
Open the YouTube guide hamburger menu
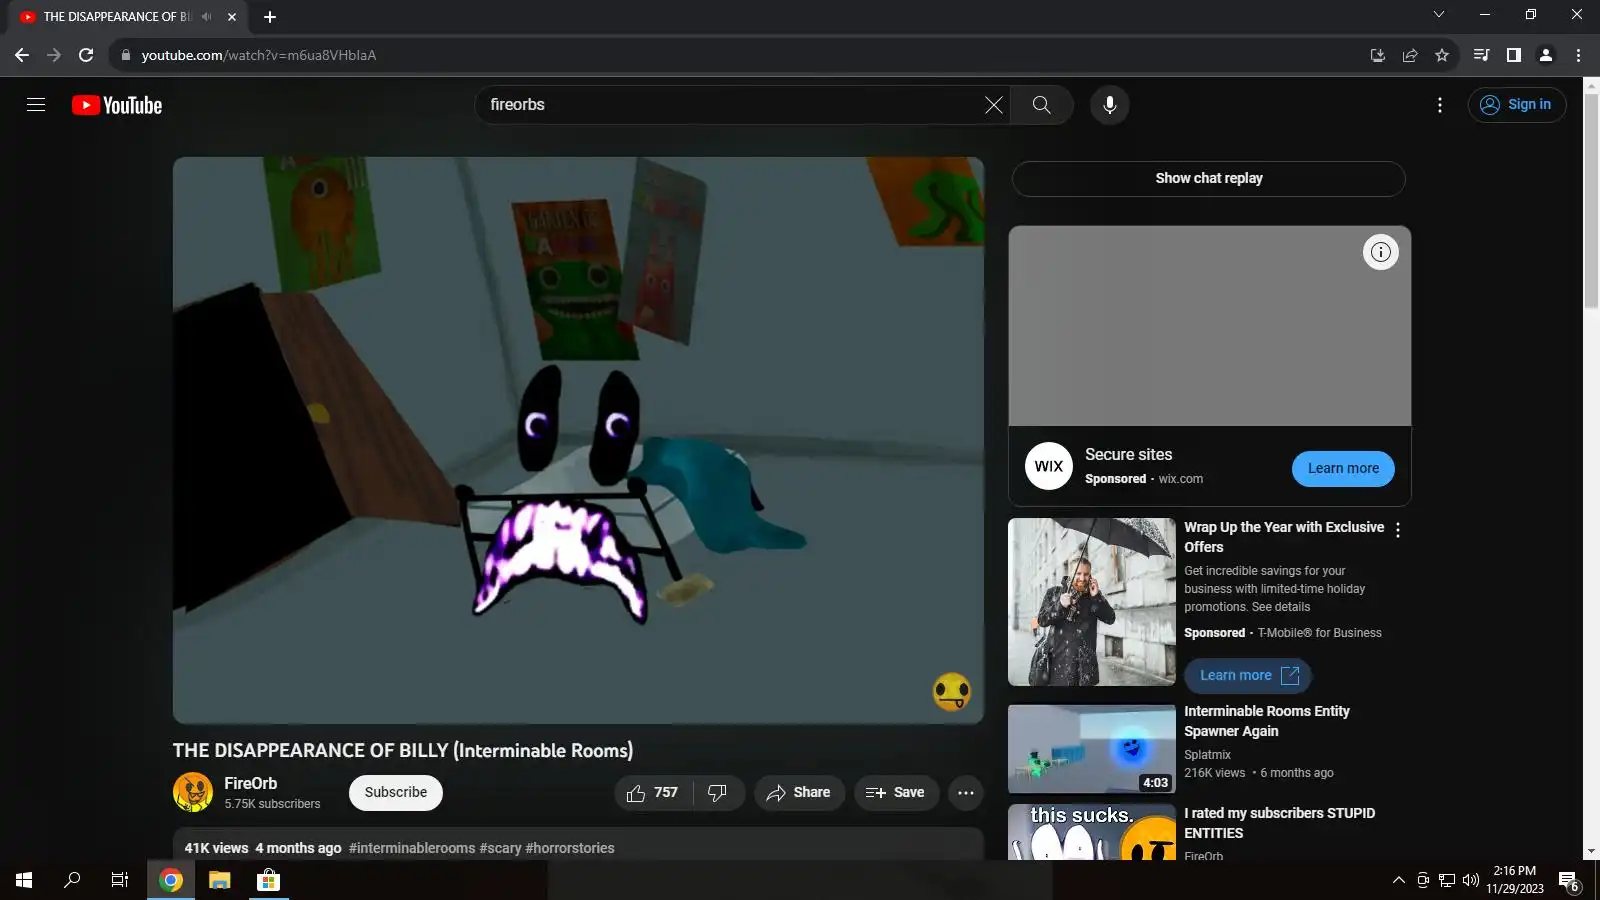[36, 105]
